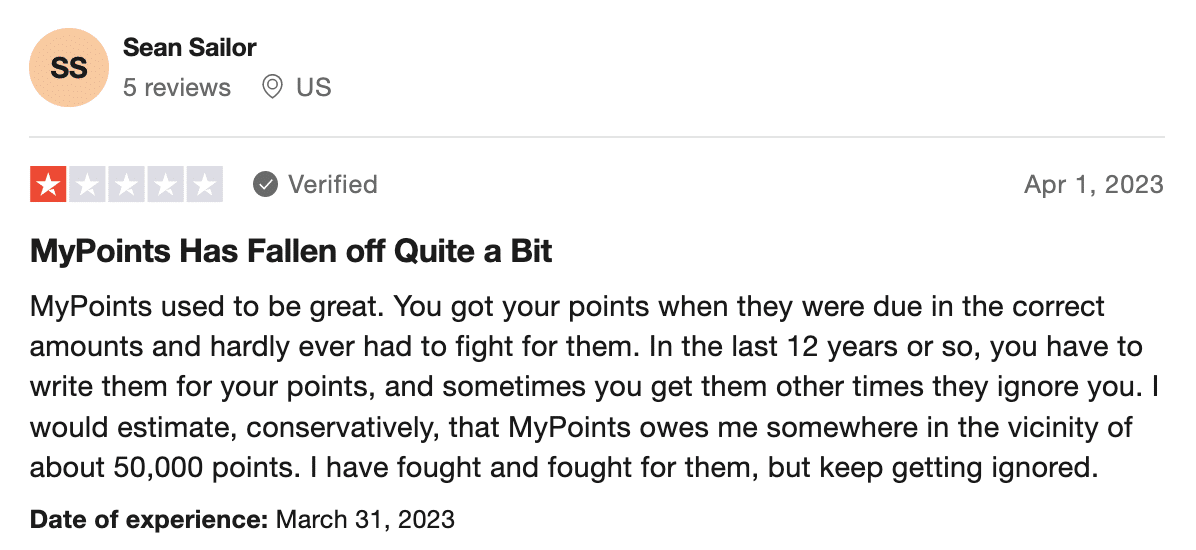Click the fourth gray star
Image resolution: width=1196 pixels, height=550 pixels.
(166, 184)
